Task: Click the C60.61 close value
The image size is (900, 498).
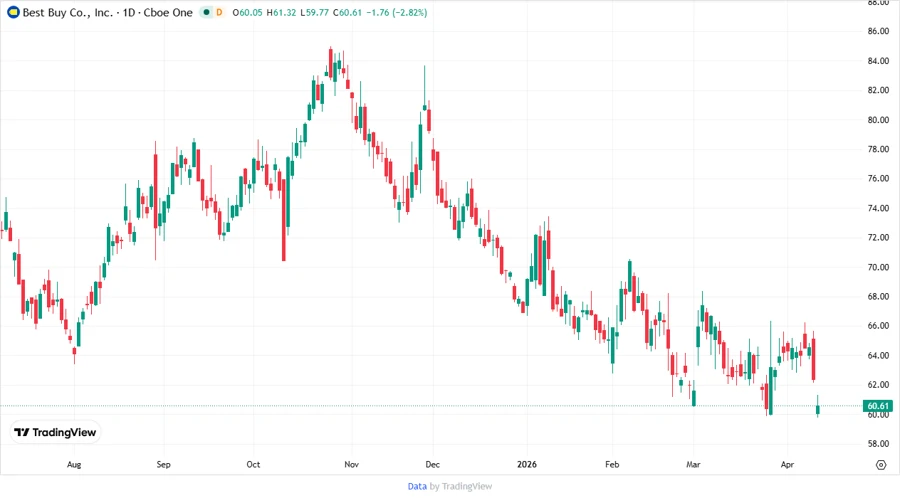Action: coord(347,12)
